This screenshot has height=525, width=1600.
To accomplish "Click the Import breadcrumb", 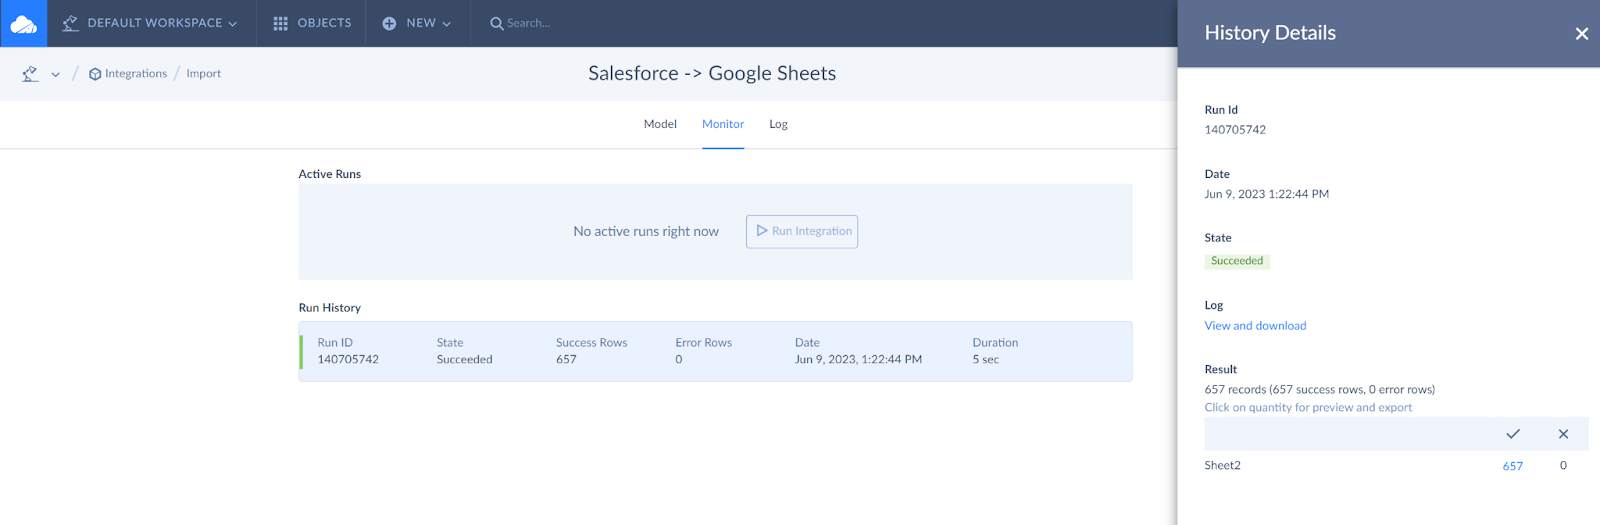I will pyautogui.click(x=203, y=74).
